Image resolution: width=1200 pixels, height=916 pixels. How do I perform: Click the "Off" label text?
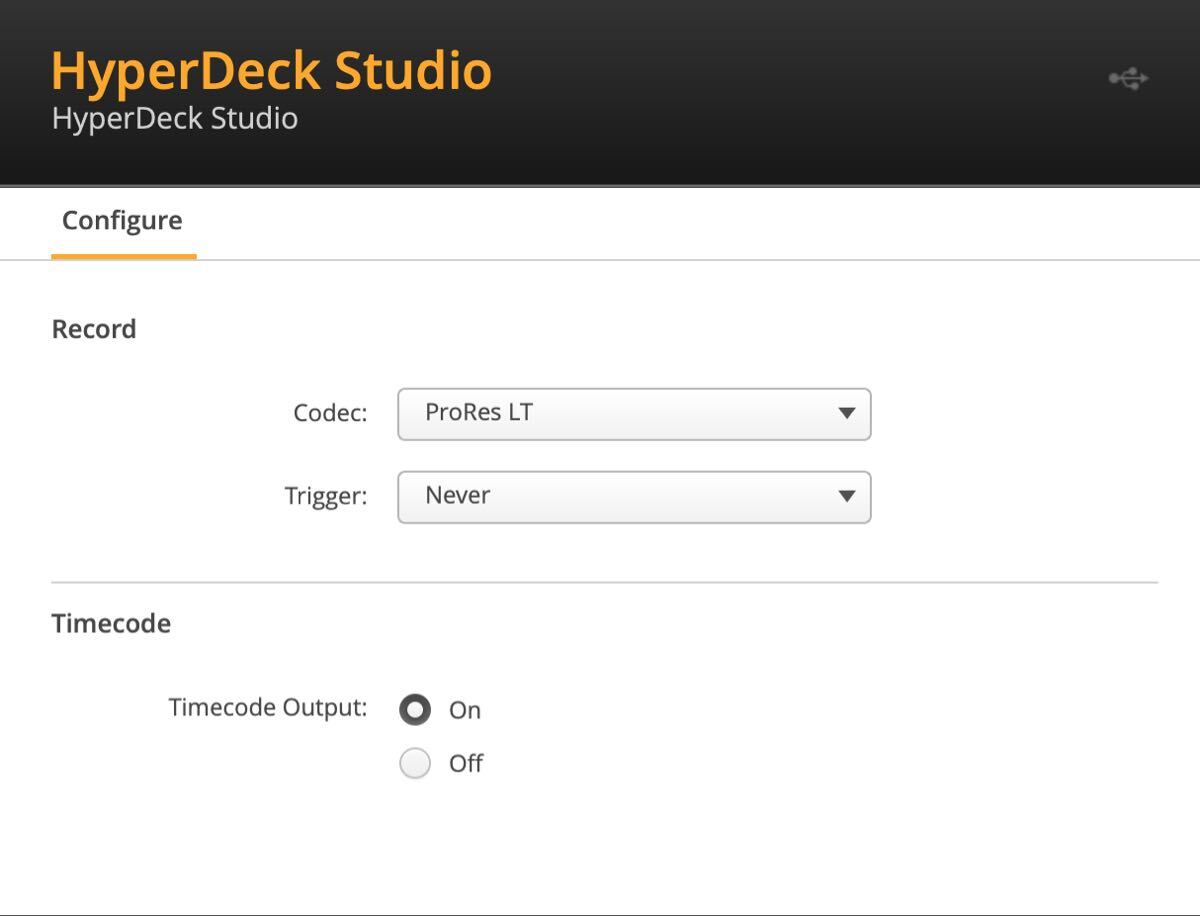pos(466,764)
